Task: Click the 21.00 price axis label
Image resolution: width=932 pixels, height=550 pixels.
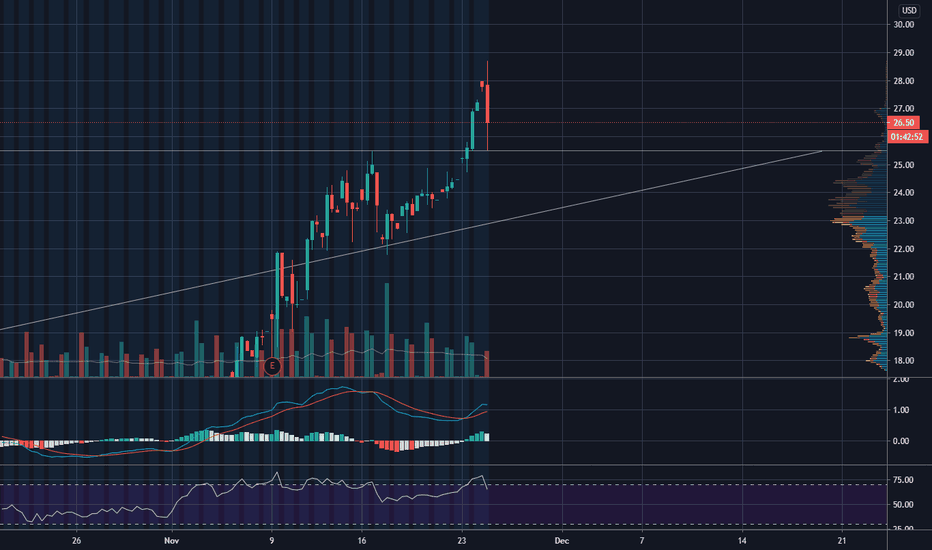Action: (x=903, y=276)
